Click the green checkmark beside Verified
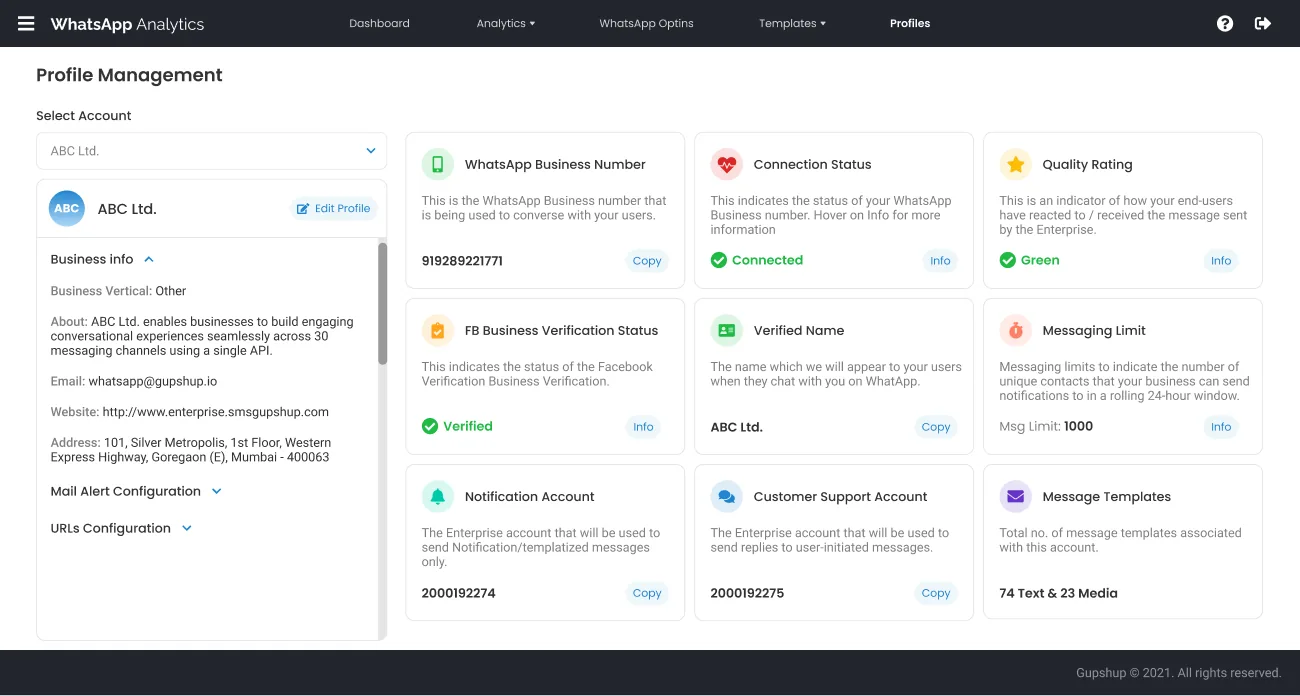 click(430, 426)
